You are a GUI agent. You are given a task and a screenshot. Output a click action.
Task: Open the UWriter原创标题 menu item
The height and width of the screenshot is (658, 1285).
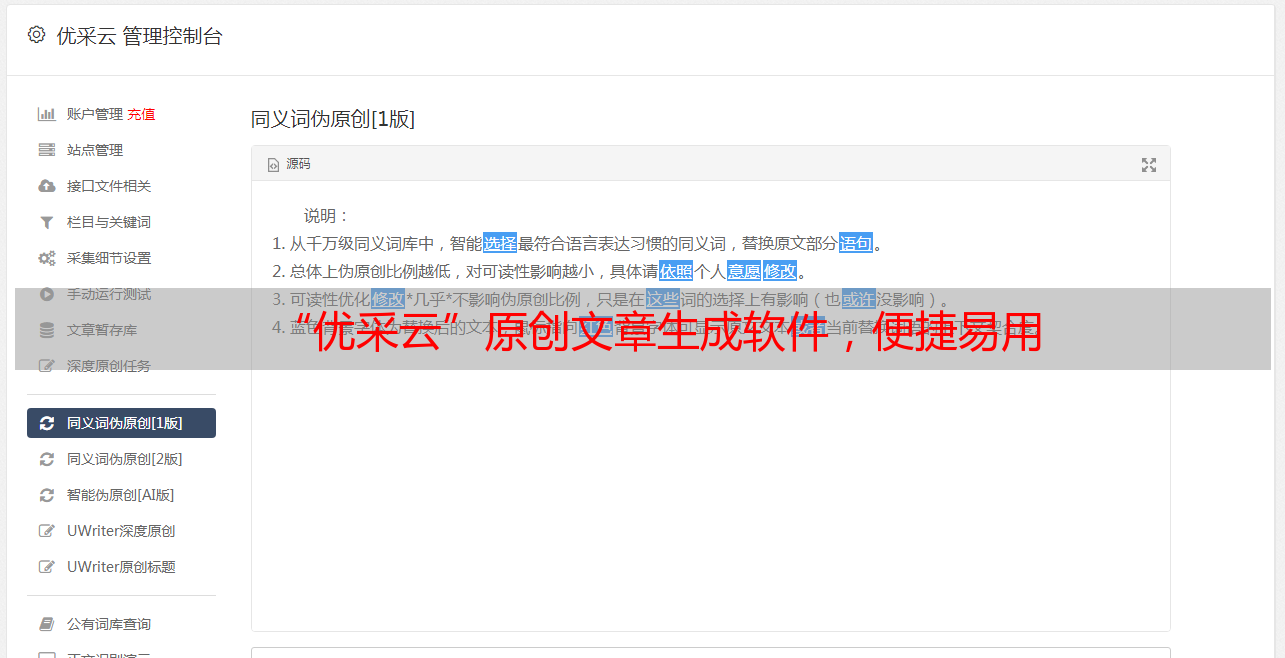pyautogui.click(x=121, y=567)
